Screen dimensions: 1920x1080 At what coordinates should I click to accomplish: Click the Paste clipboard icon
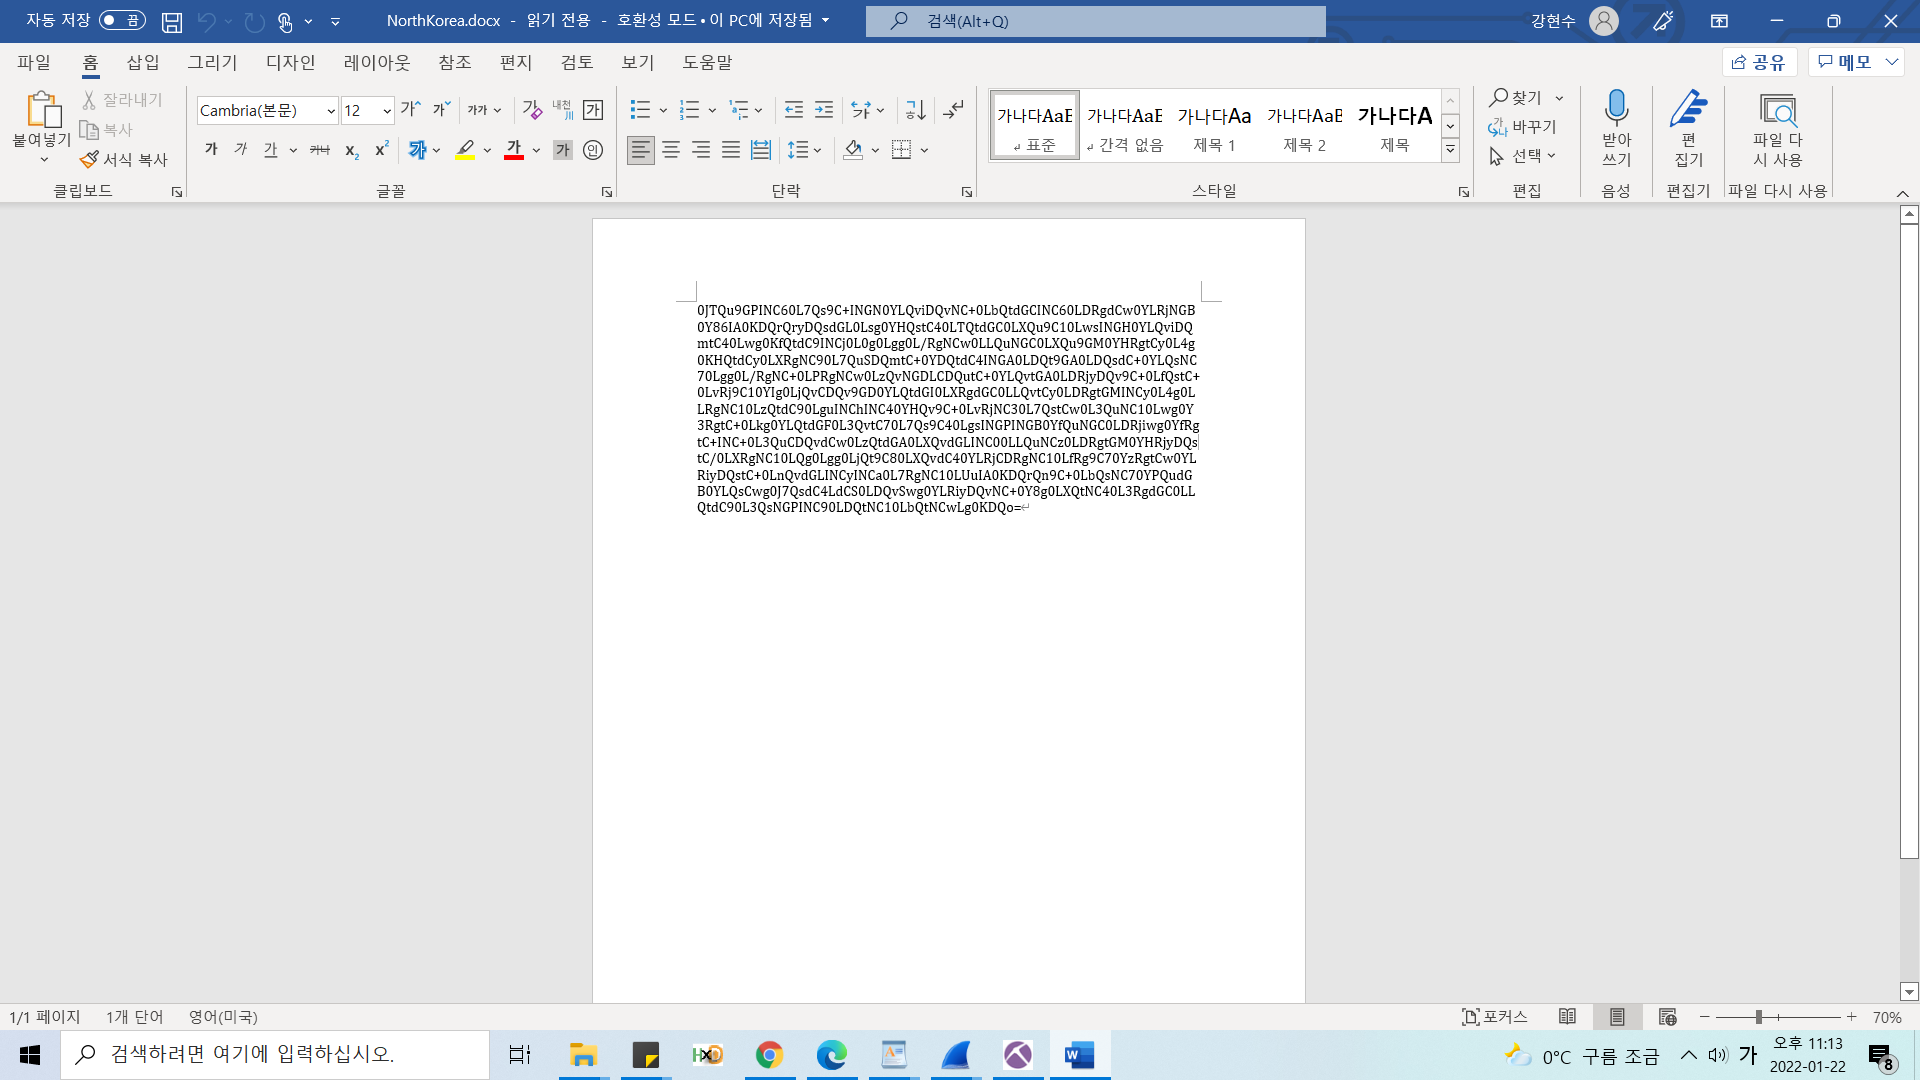[43, 109]
